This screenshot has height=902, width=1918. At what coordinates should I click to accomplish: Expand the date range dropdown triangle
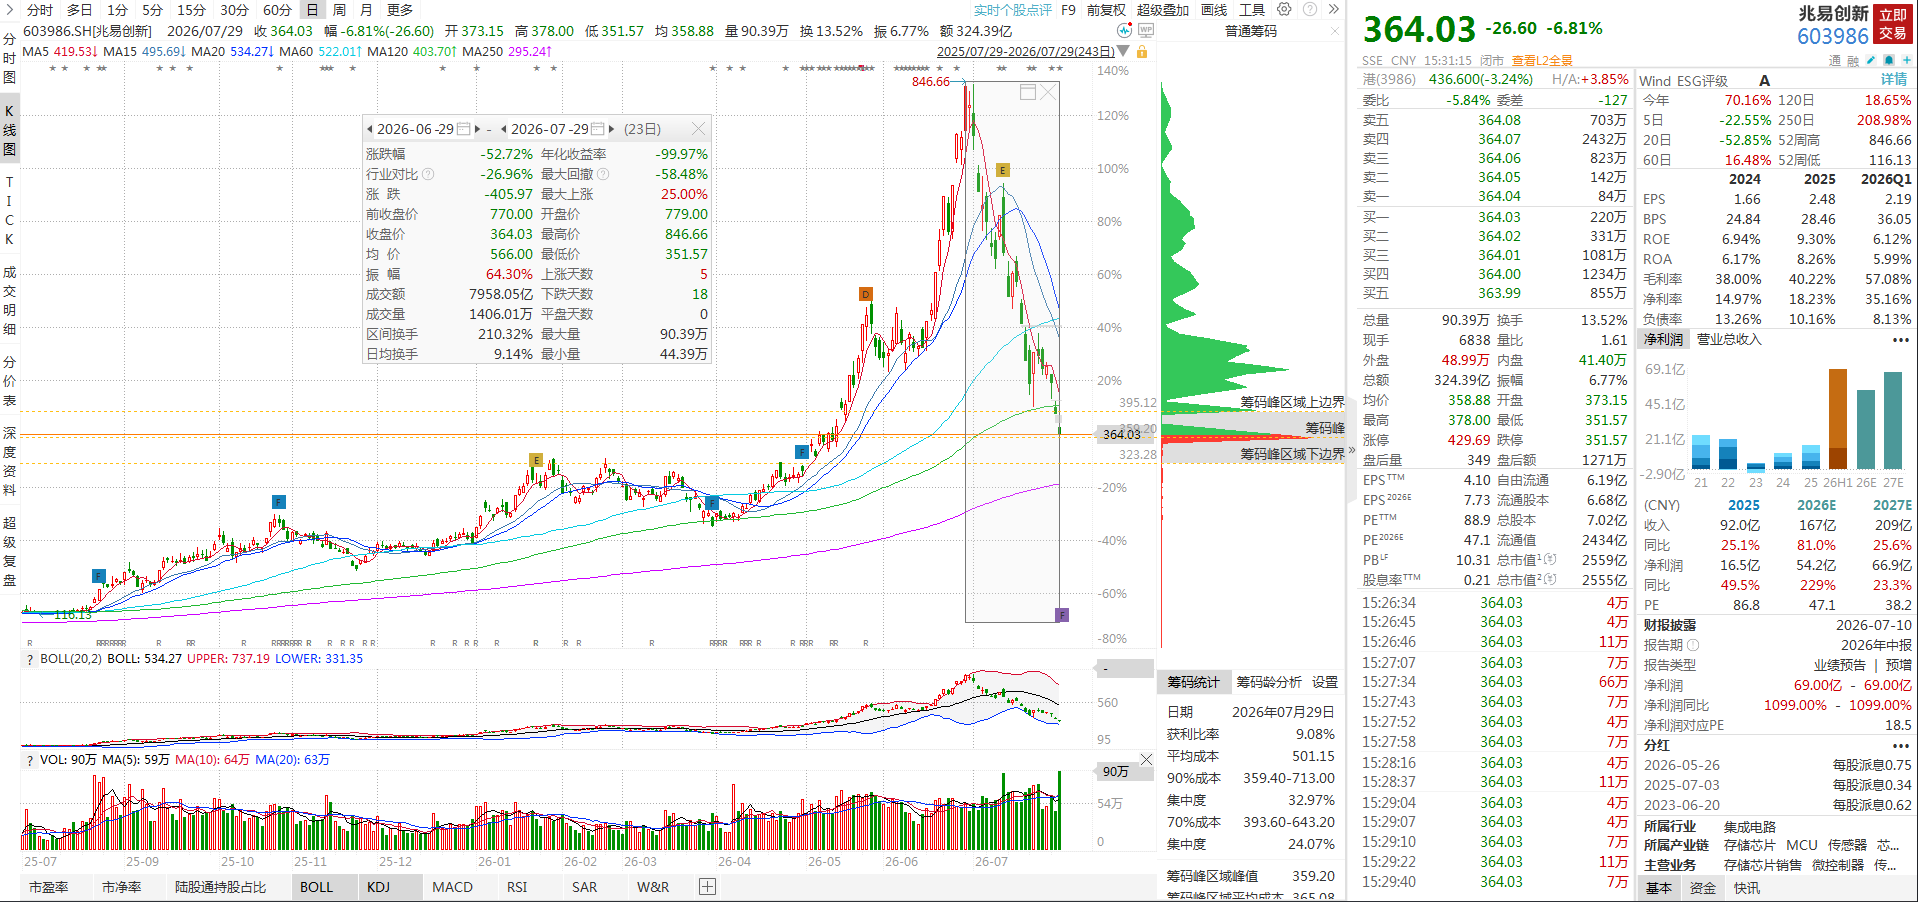pyautogui.click(x=1123, y=51)
